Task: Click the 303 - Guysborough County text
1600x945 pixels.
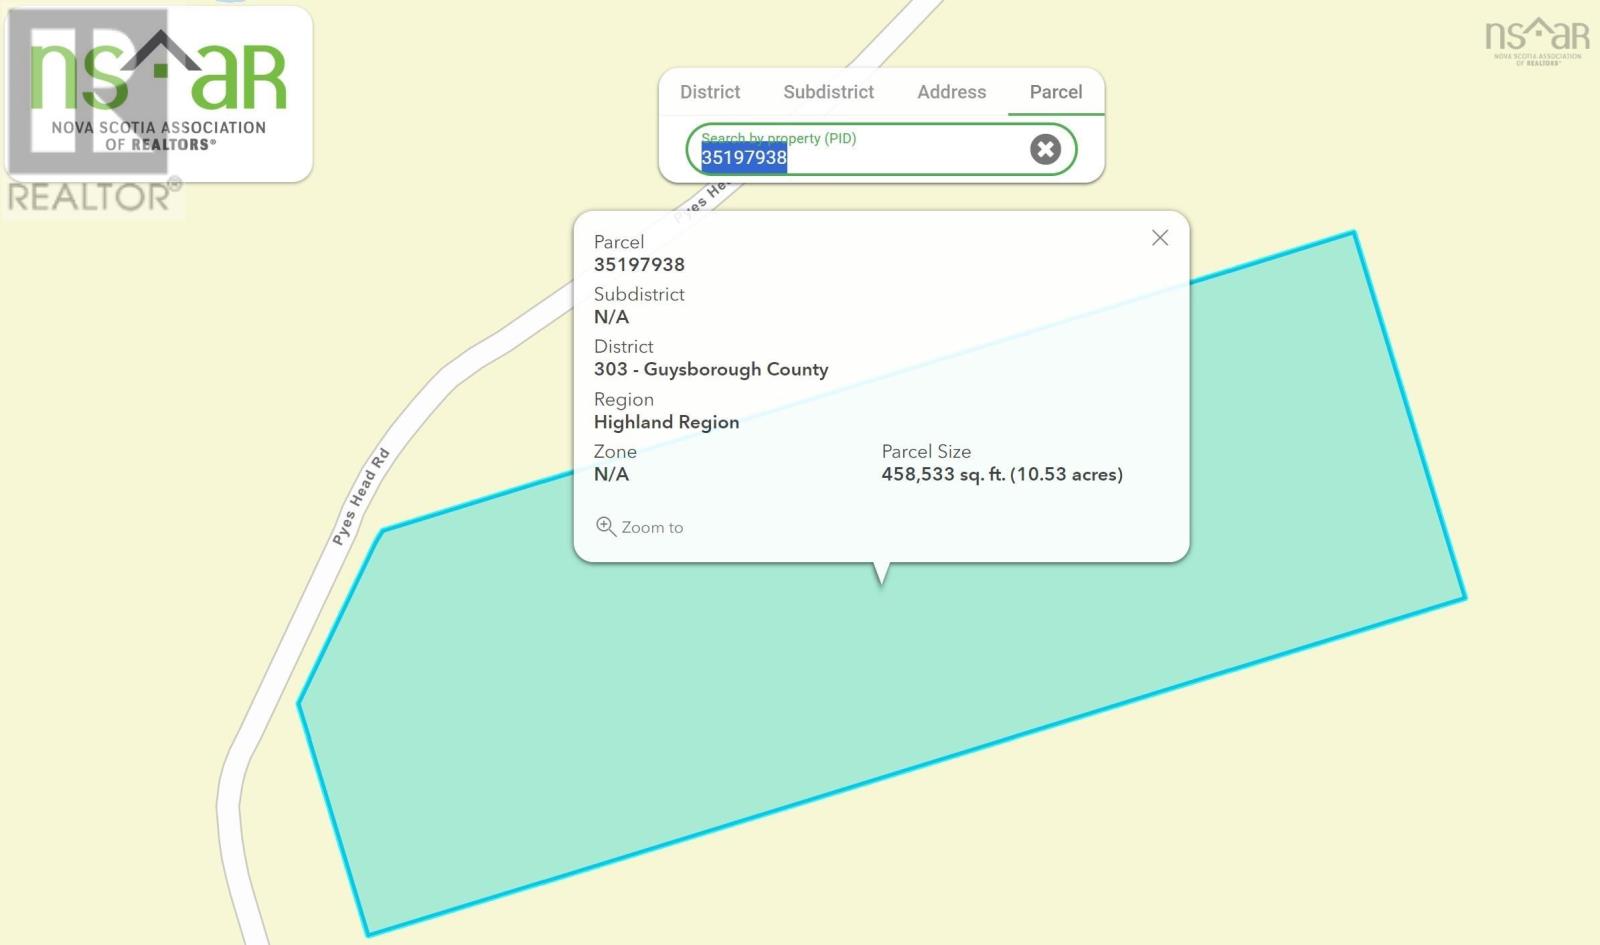Action: 711,369
